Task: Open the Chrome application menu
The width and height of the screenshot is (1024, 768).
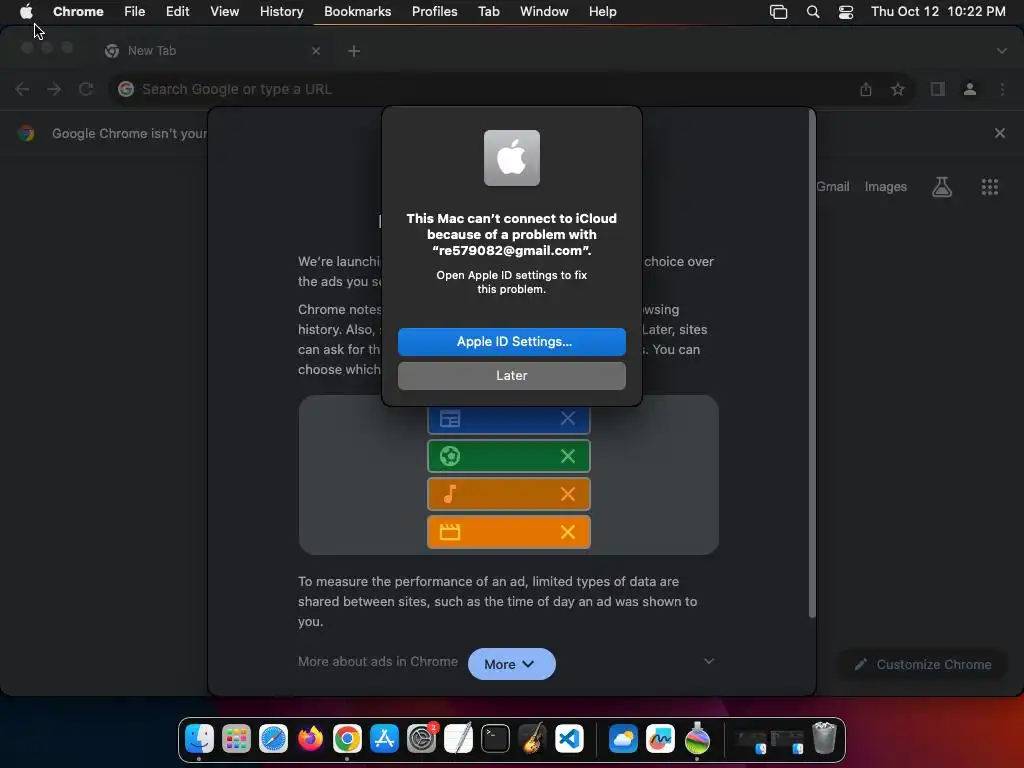Action: (78, 11)
